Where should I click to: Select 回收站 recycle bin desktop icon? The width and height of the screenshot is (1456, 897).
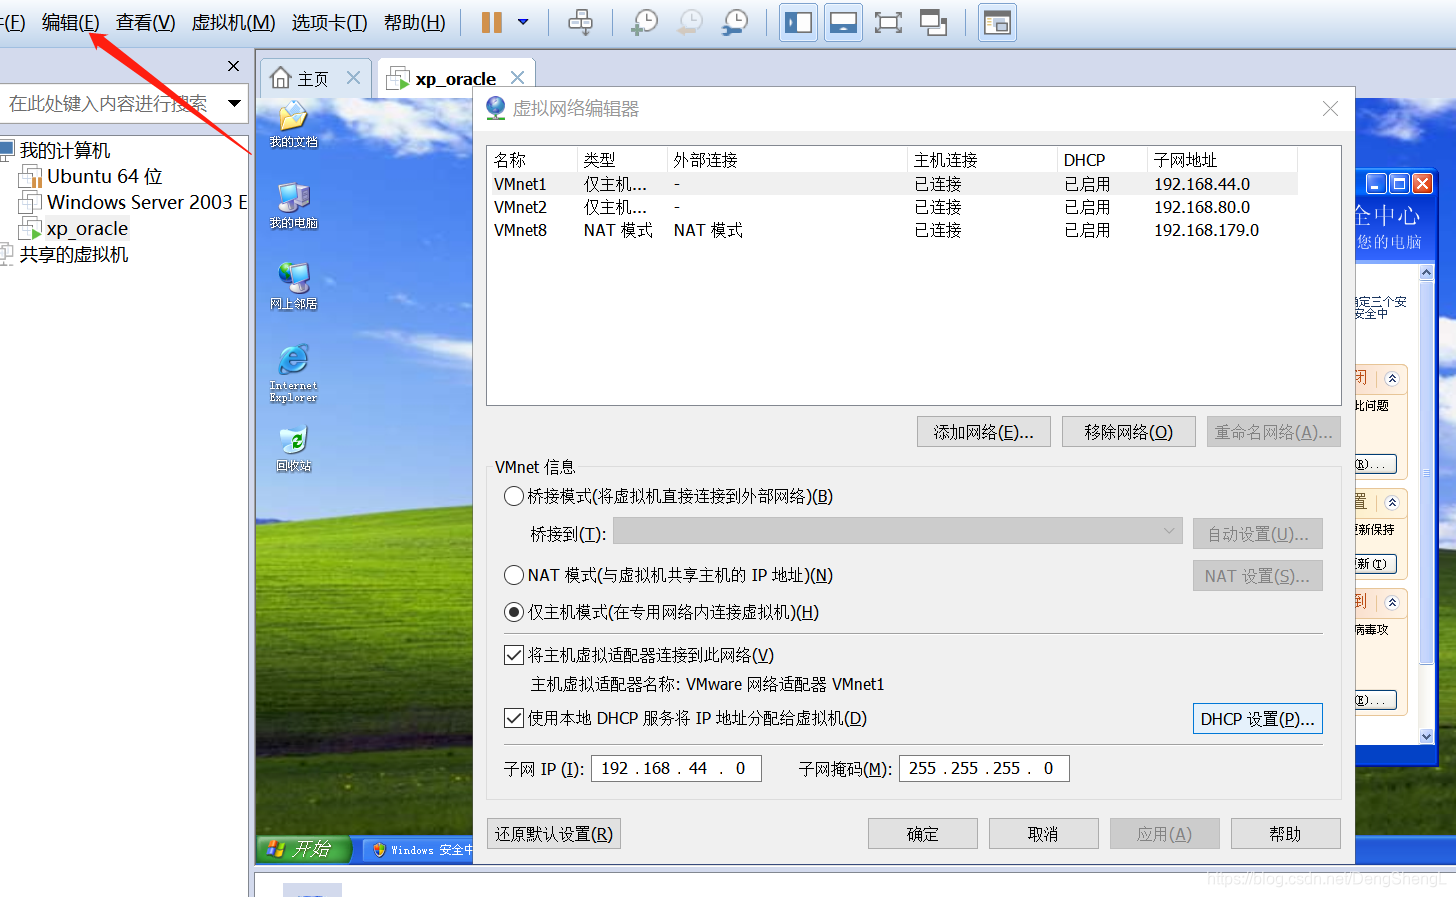(x=293, y=449)
